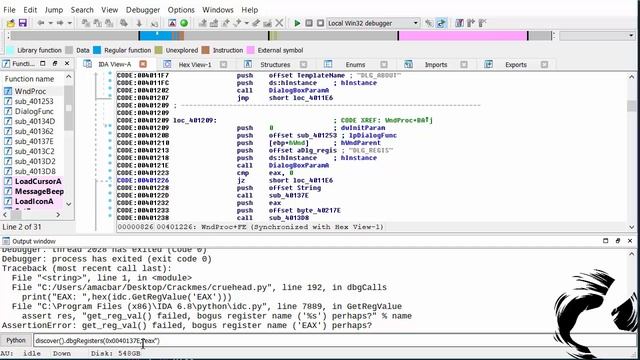The image size is (640, 360).
Task: Select LoadIconA in the Functions list
Action: [34, 201]
